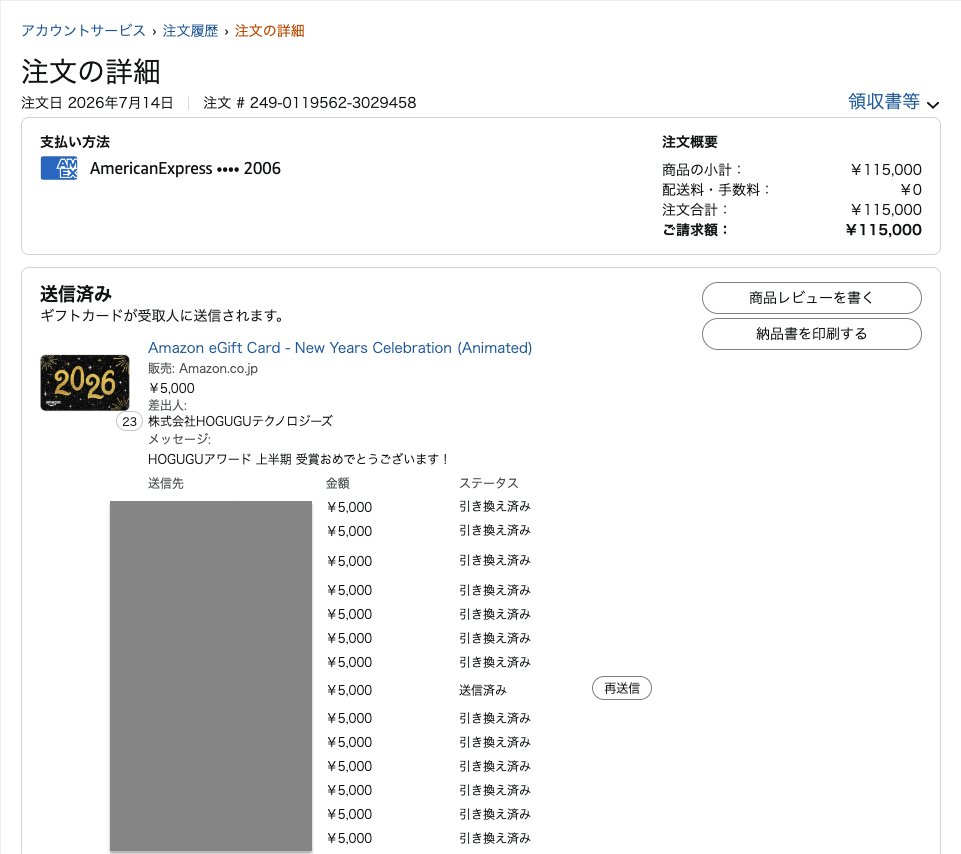Click the 再送信 button
Viewport: 961px width, 854px height.
coord(621,688)
